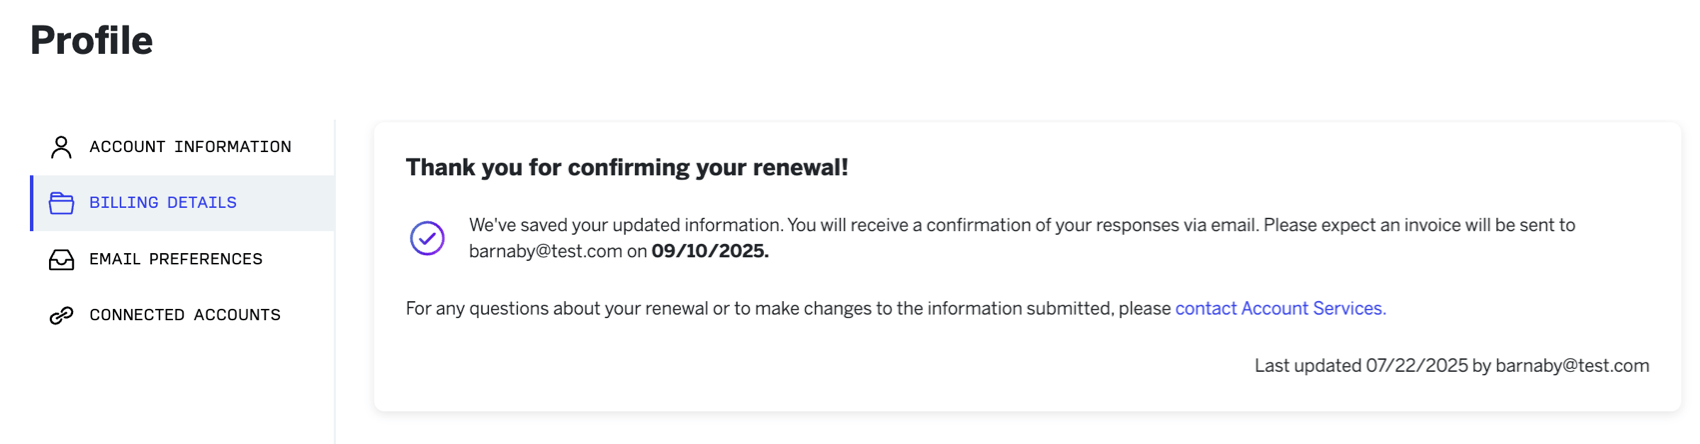Click the Account Information person icon
This screenshot has width=1700, height=444.
click(x=61, y=147)
